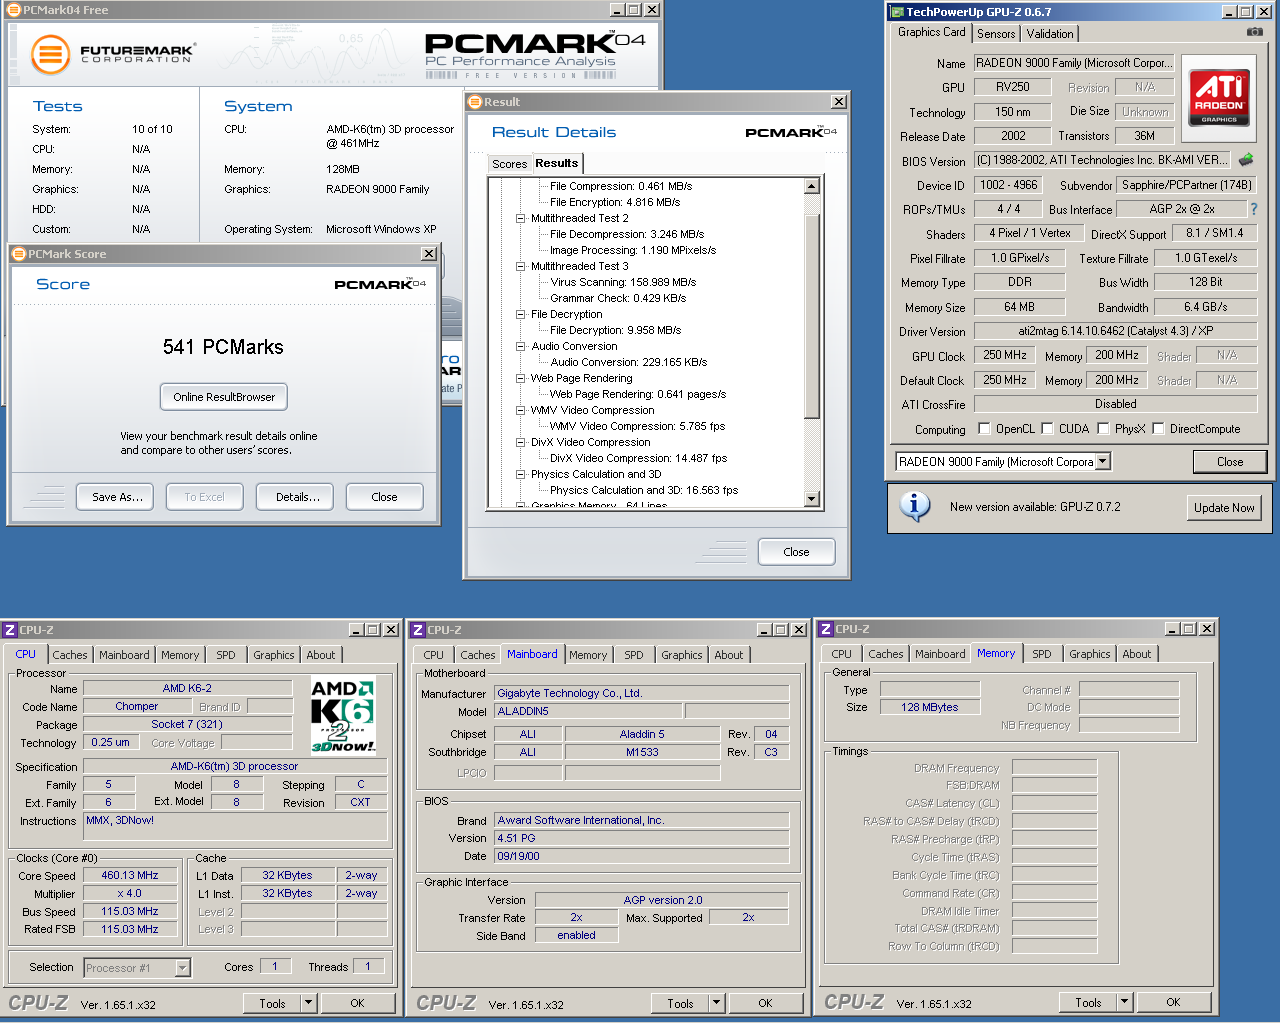
Task: Open the Processor #1 selection dropdown
Action: point(183,968)
